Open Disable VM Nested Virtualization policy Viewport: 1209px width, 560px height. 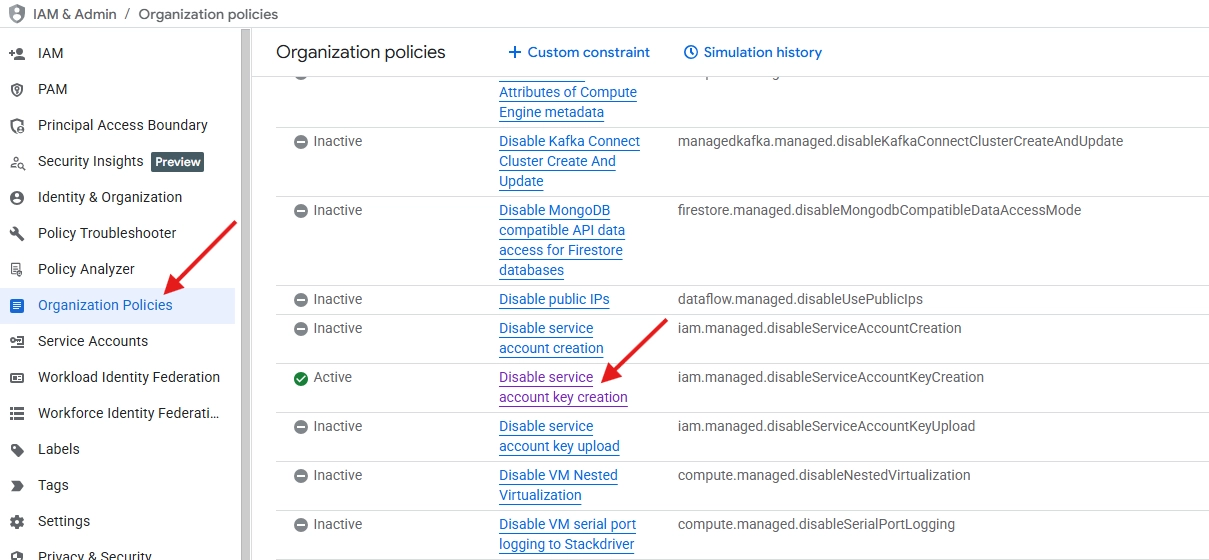[558, 485]
